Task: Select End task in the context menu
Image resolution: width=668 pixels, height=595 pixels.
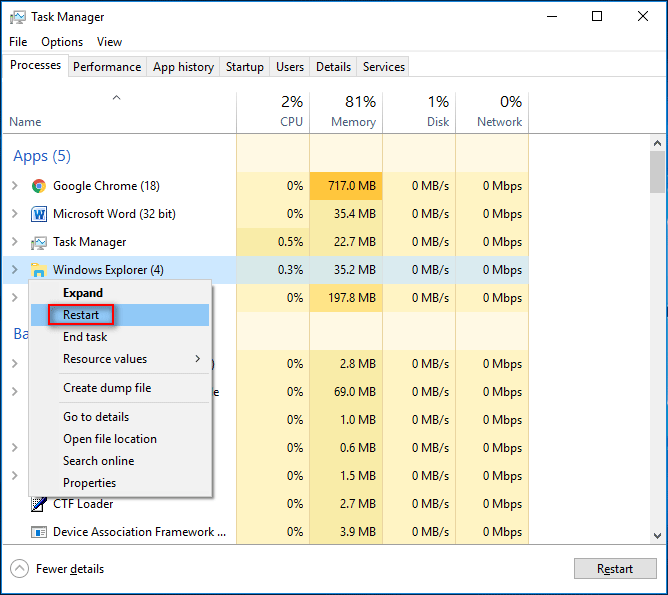Action: pos(120,337)
